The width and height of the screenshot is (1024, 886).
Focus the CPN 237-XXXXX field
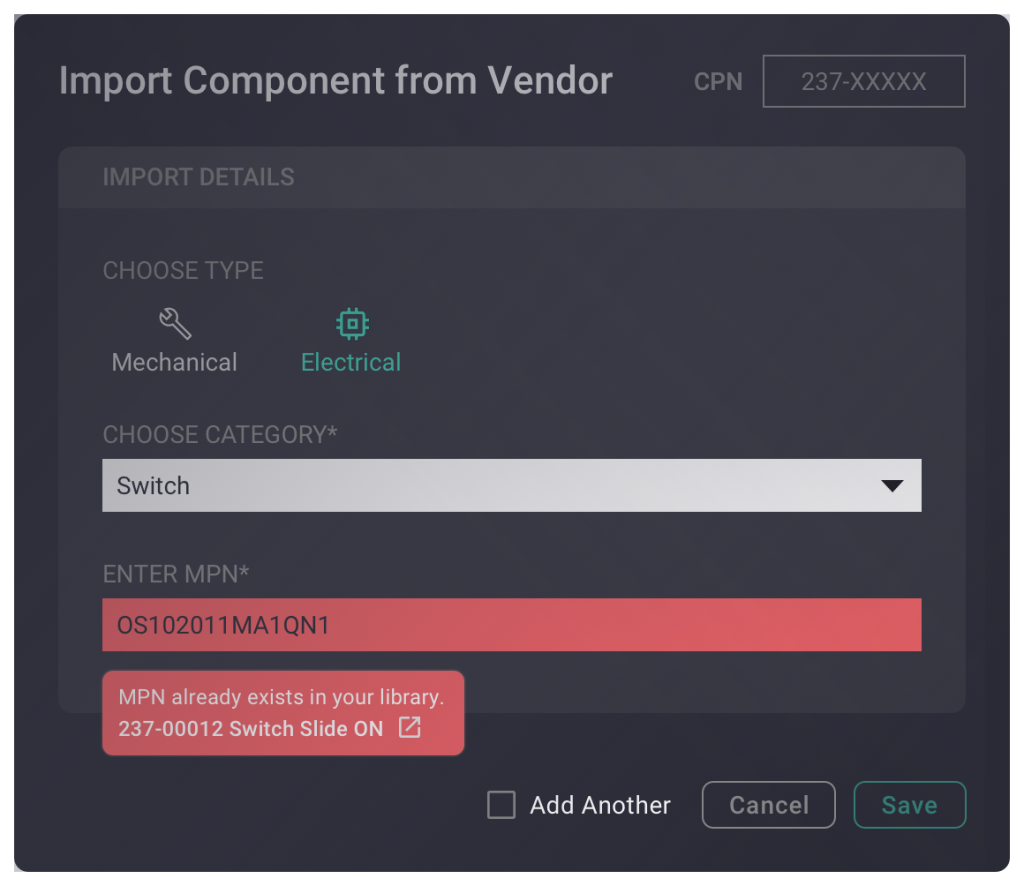click(863, 81)
